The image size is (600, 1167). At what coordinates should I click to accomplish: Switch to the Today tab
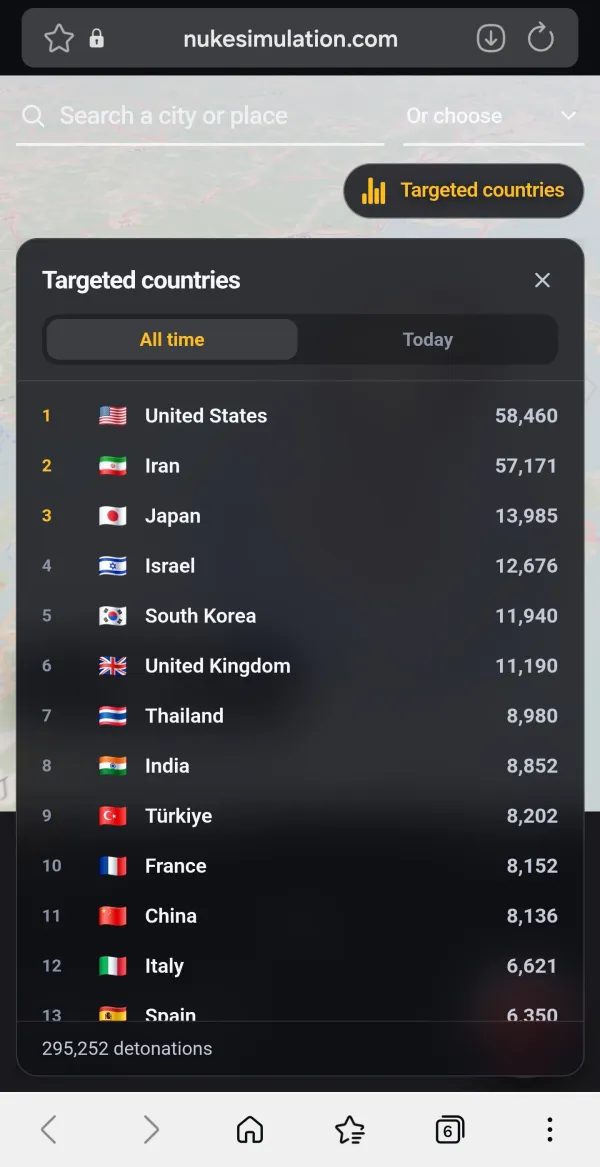[x=427, y=339]
